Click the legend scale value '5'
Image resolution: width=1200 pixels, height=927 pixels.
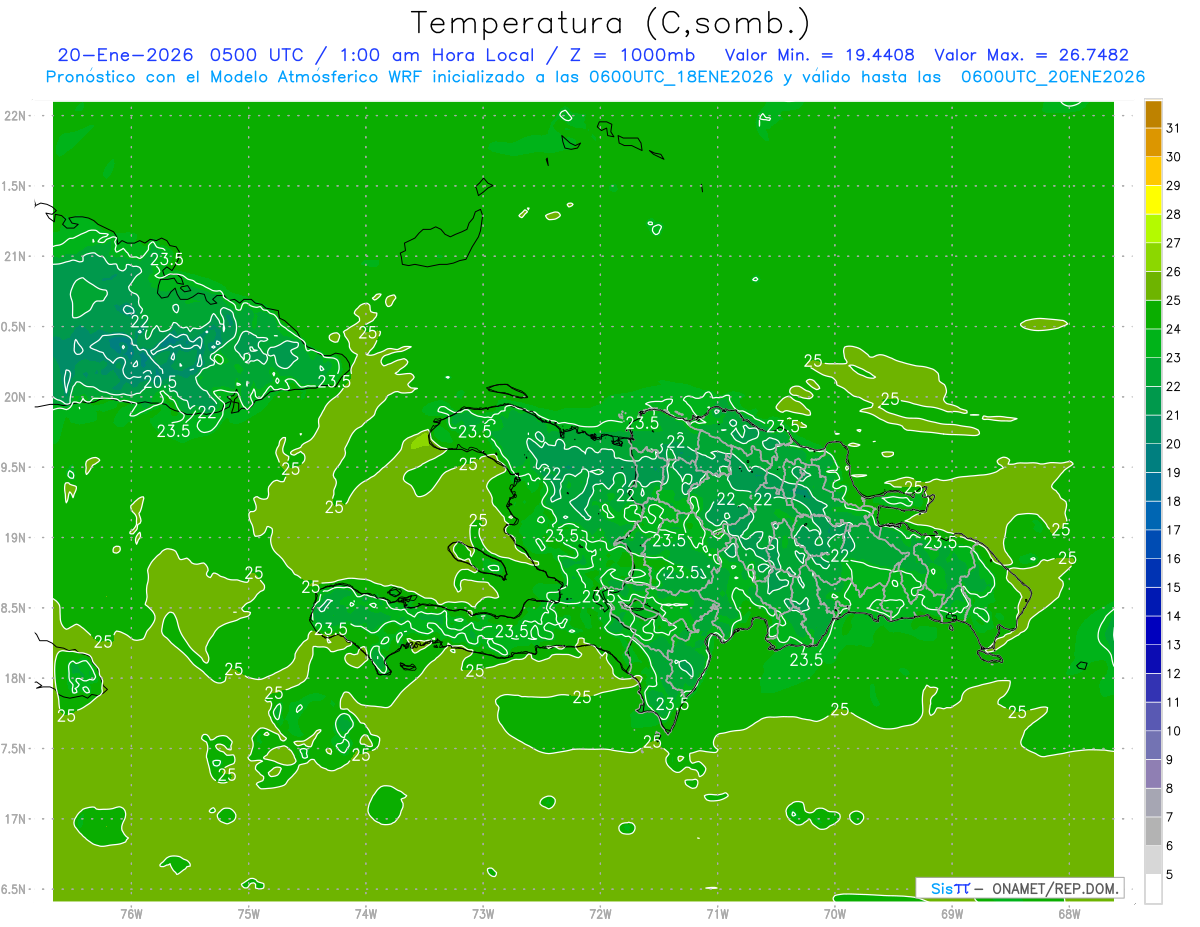[1170, 875]
